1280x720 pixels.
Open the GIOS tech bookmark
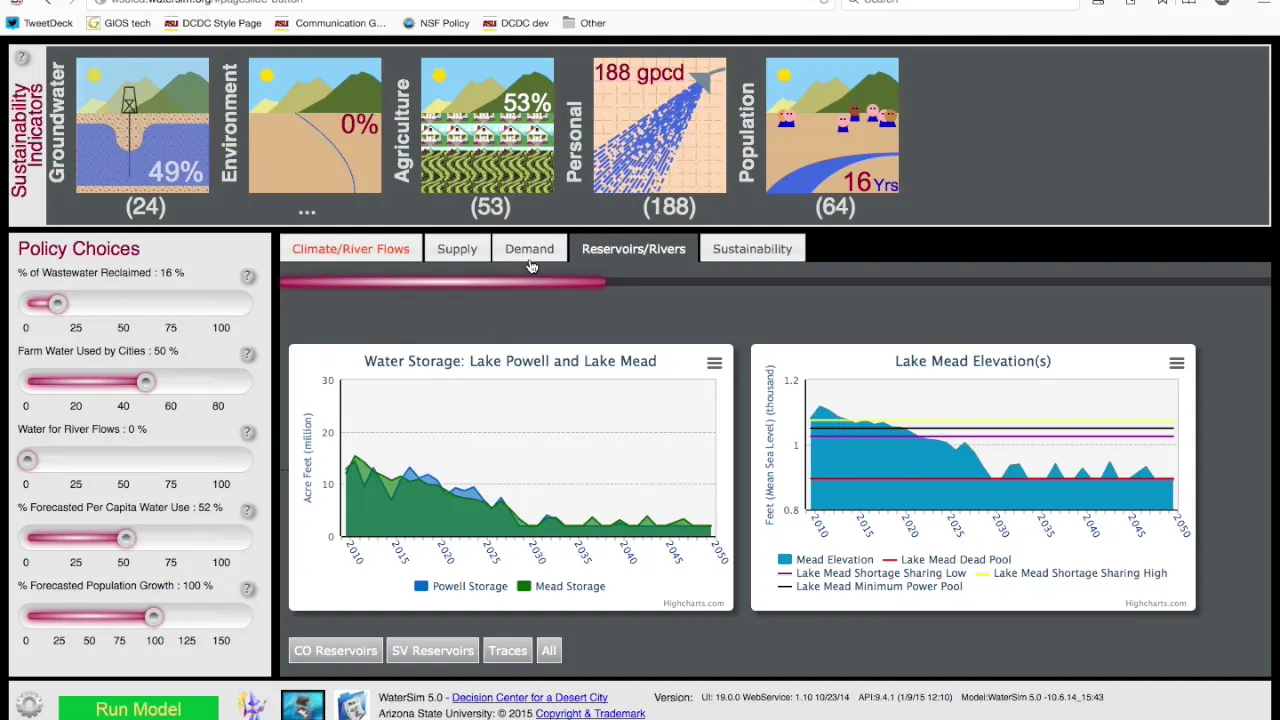point(117,23)
